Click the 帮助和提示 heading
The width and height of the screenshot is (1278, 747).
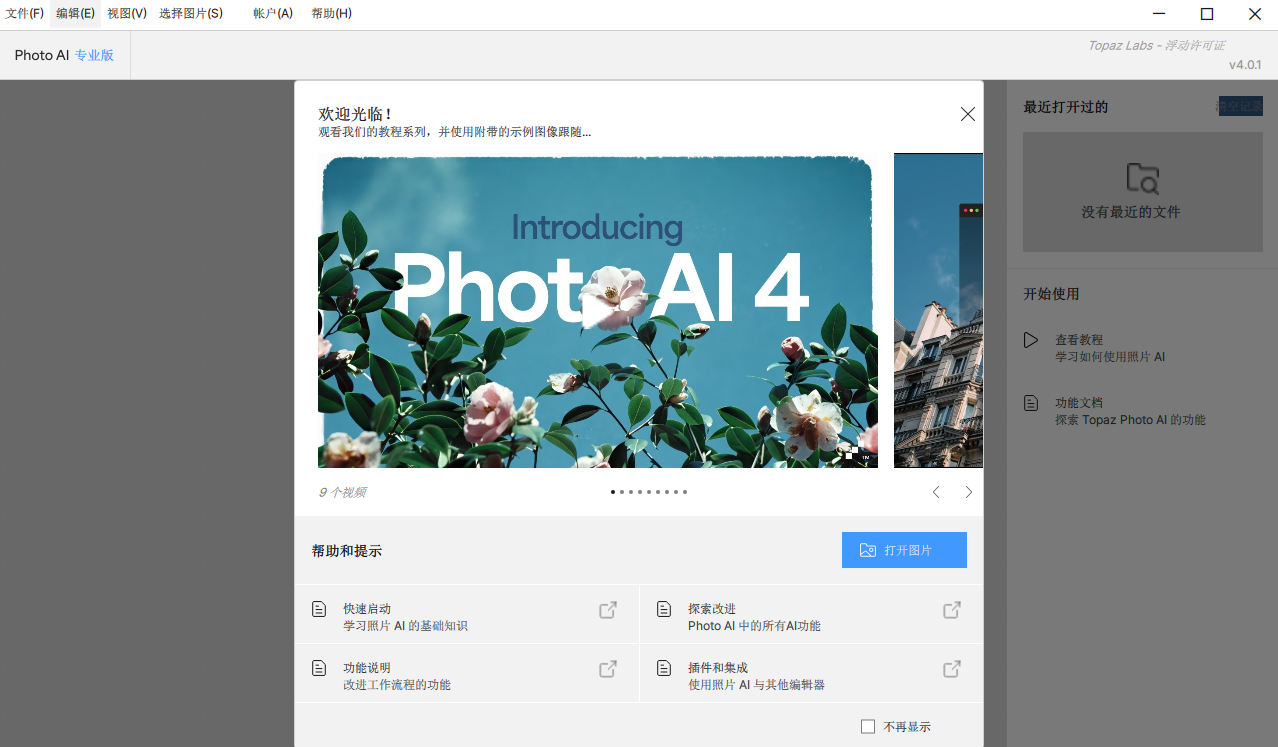click(x=347, y=551)
